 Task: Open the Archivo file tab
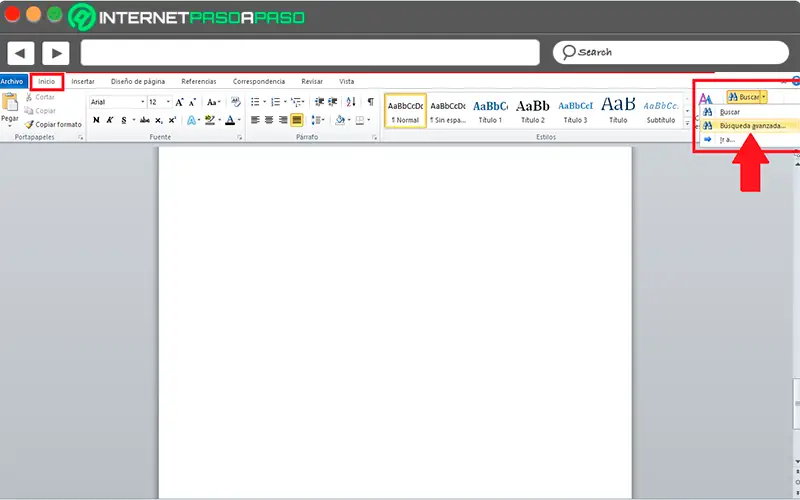[12, 81]
